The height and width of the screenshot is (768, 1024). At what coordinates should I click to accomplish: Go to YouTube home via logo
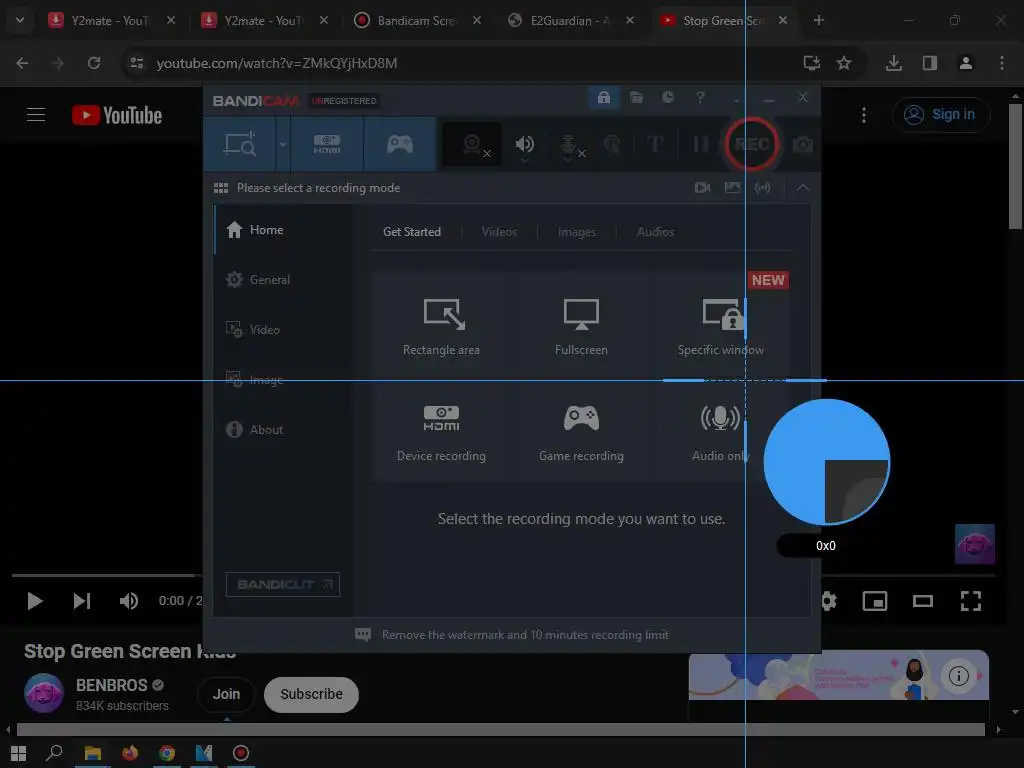coord(117,115)
